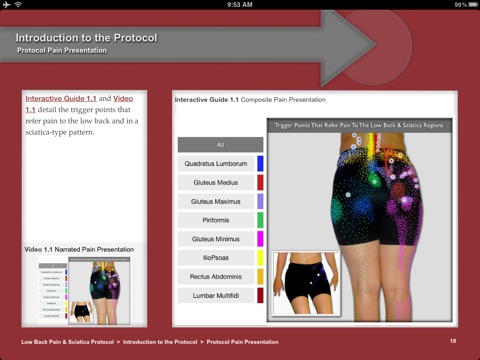Screen dimensions: 480x360
Task: Select the Piriformis button
Action: pos(216,220)
